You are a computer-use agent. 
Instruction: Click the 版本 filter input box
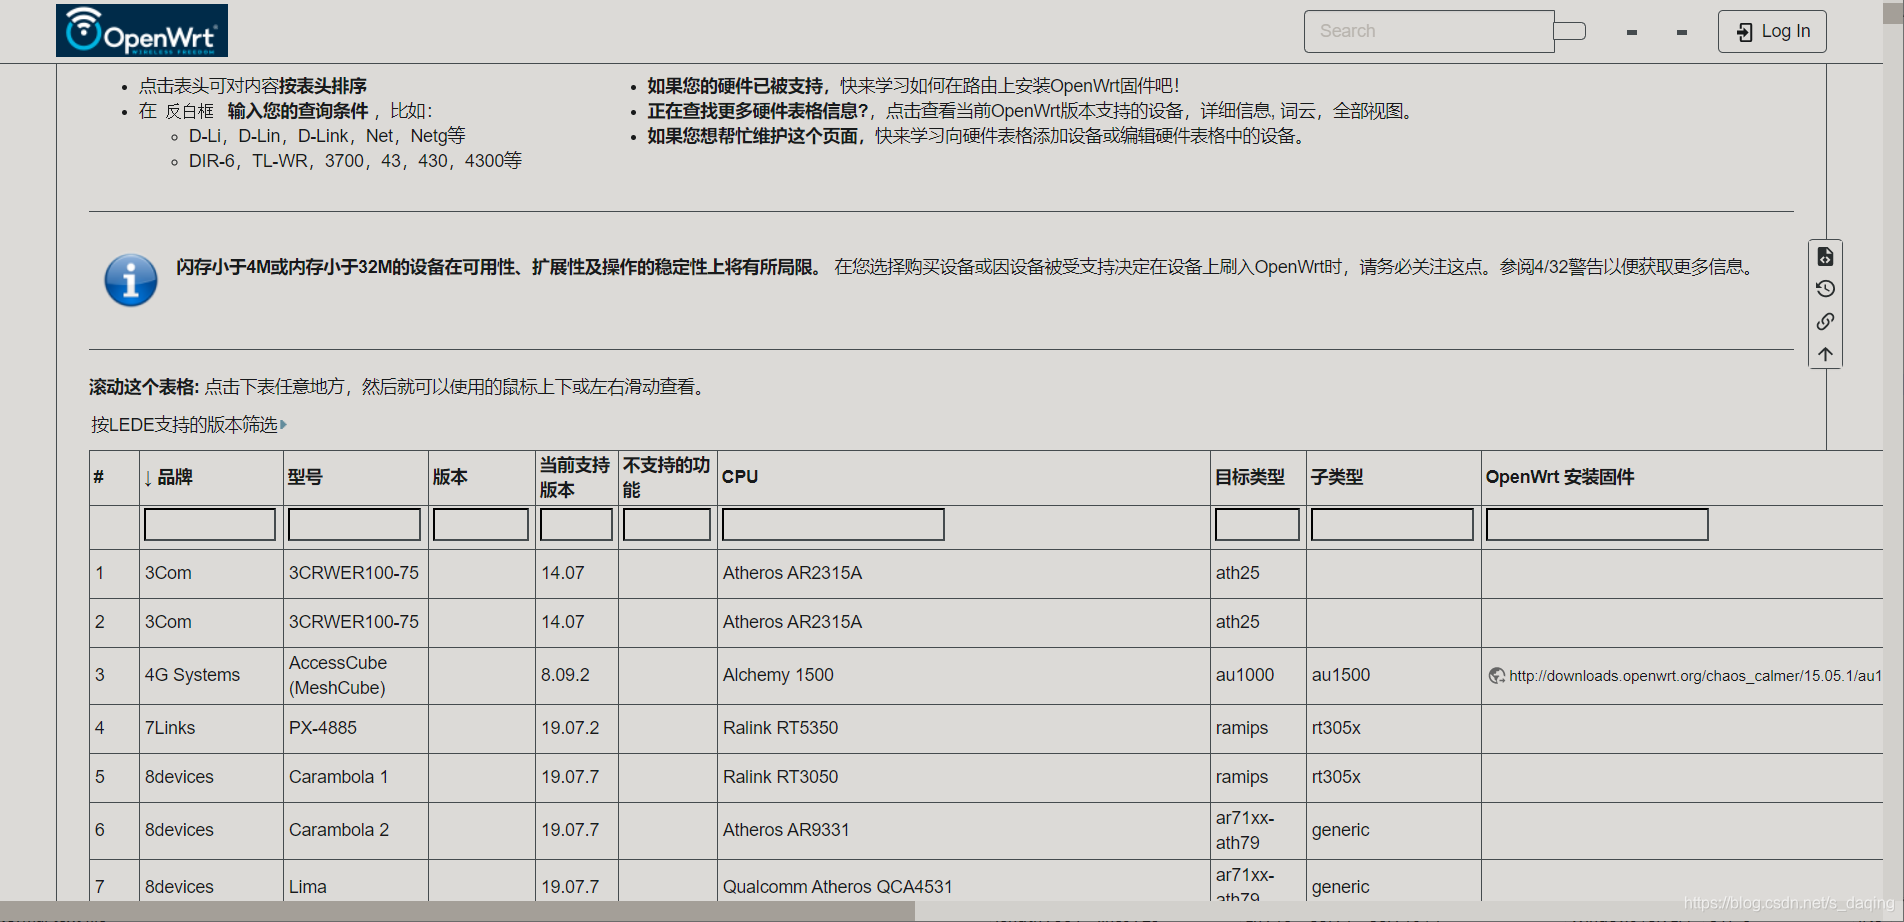(481, 525)
